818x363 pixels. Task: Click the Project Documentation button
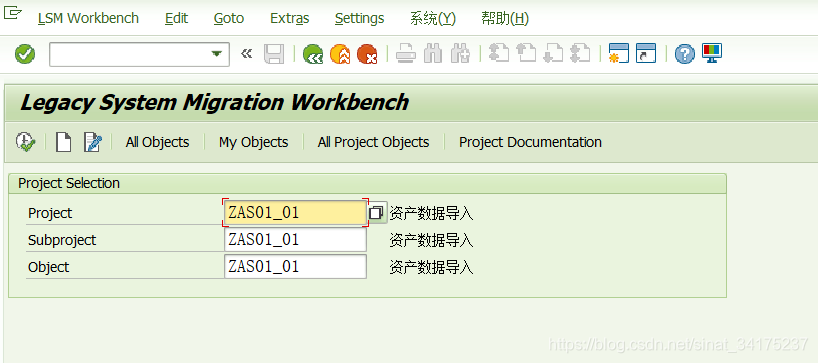531,142
